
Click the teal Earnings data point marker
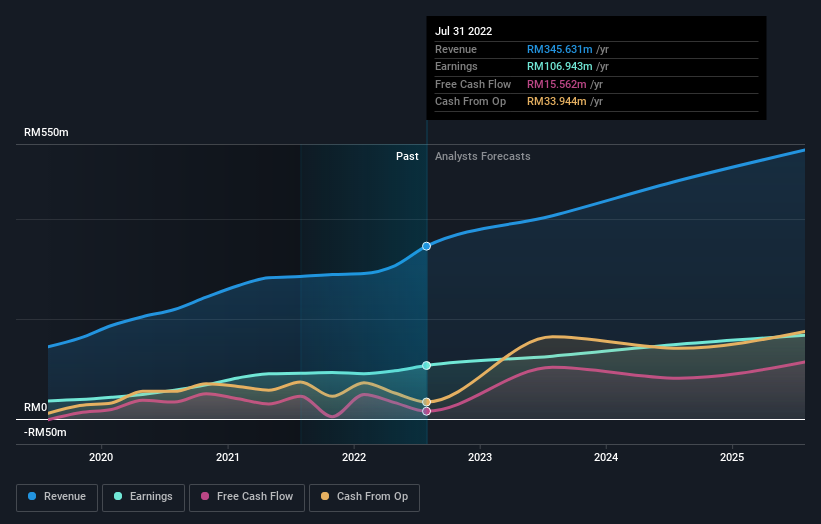point(427,365)
